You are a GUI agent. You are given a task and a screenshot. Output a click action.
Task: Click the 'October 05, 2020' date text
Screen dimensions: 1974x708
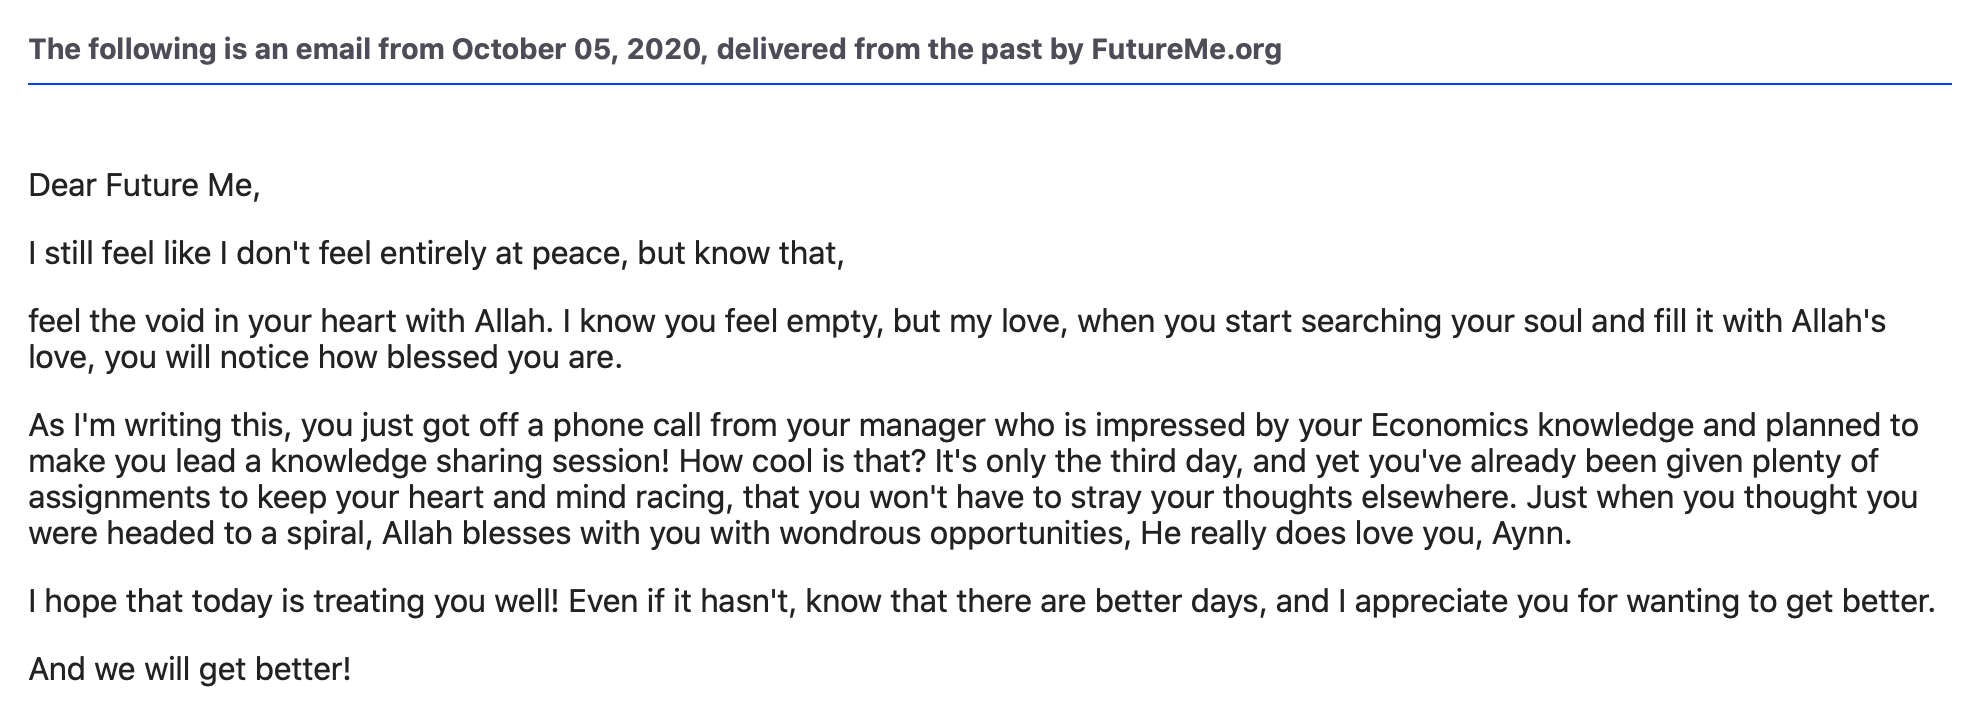point(575,49)
